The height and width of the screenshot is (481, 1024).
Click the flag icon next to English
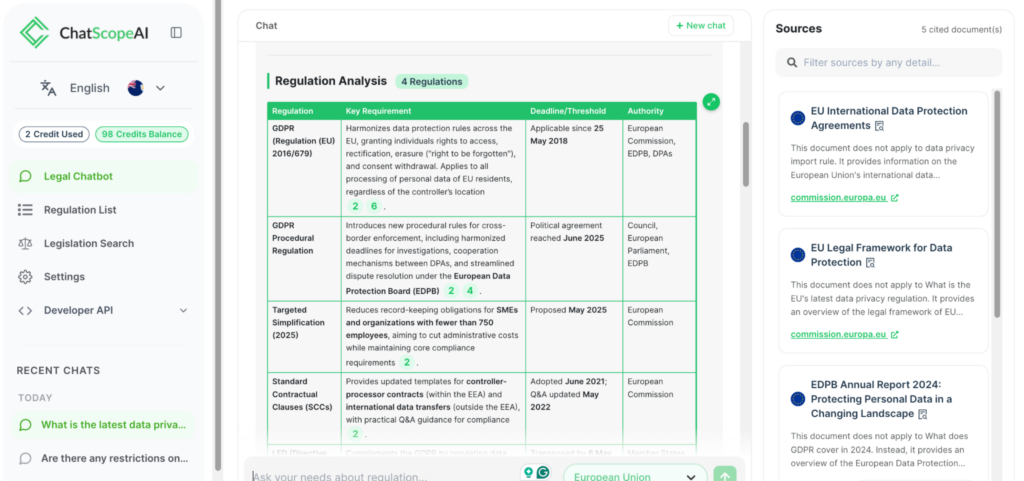135,88
